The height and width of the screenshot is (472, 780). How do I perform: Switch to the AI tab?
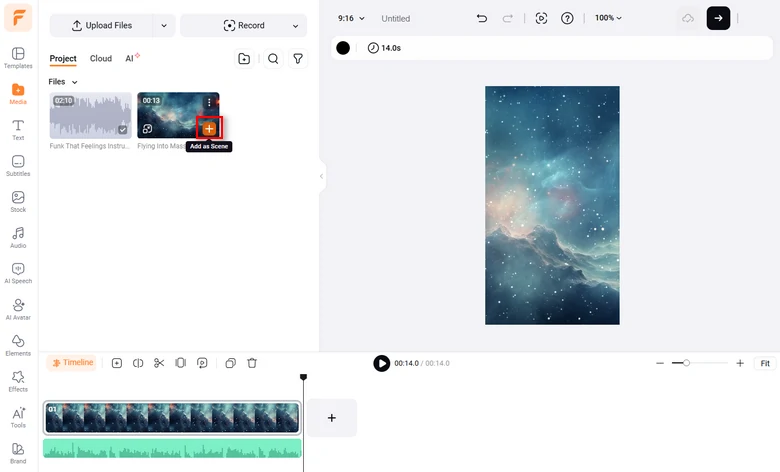131,58
